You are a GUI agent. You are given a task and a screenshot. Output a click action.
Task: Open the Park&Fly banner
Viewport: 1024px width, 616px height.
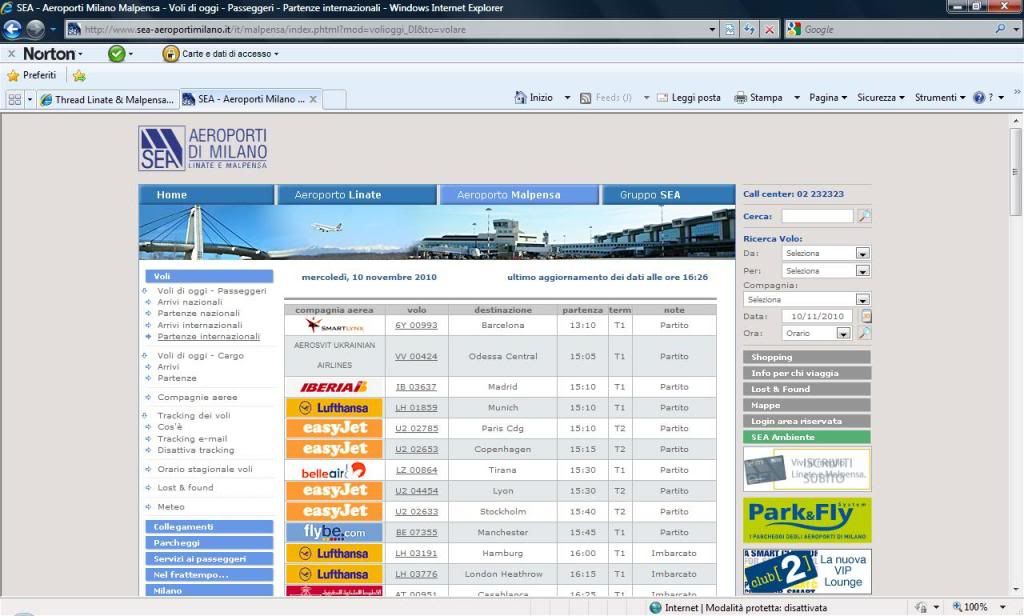pyautogui.click(x=807, y=520)
